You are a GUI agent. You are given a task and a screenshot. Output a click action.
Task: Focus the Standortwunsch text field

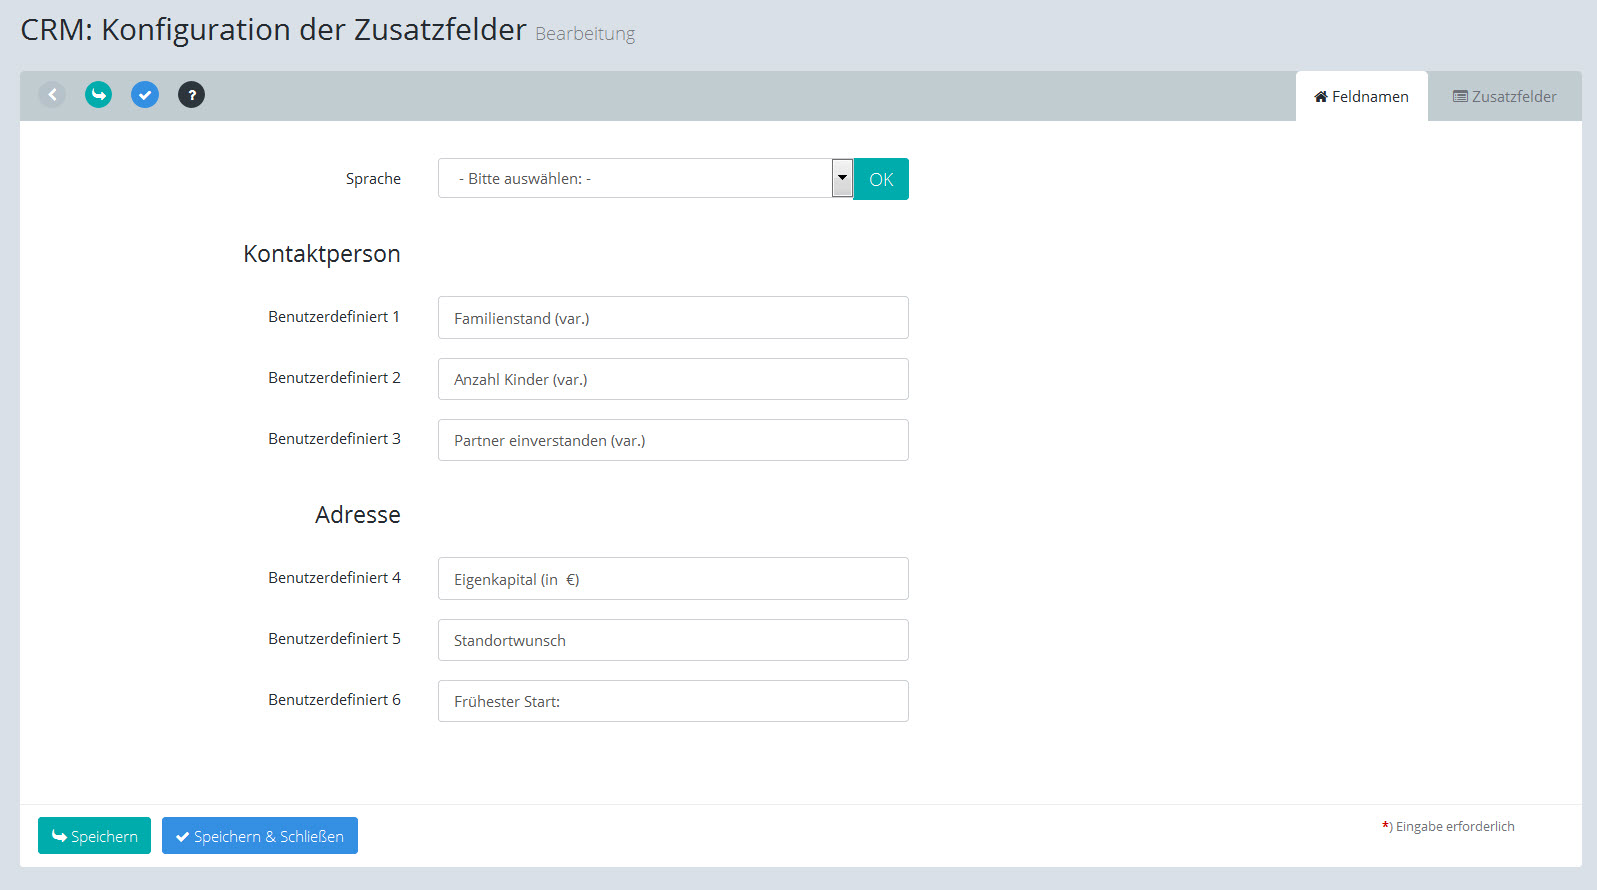(x=673, y=640)
